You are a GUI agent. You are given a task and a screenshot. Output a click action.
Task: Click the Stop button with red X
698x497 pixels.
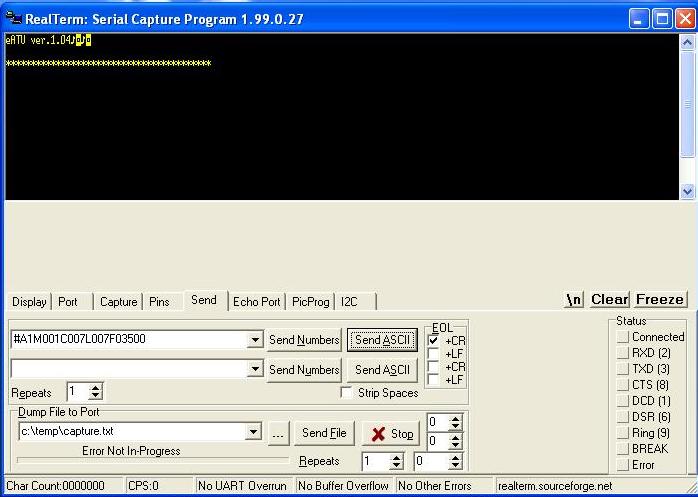click(x=390, y=433)
